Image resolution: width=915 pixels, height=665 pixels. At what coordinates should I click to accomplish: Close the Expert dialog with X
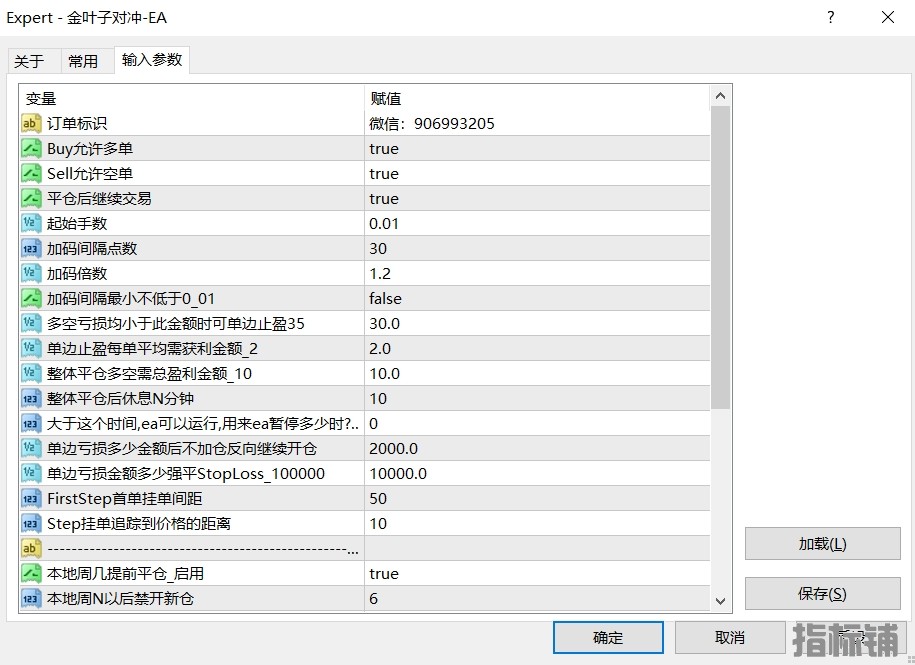888,18
